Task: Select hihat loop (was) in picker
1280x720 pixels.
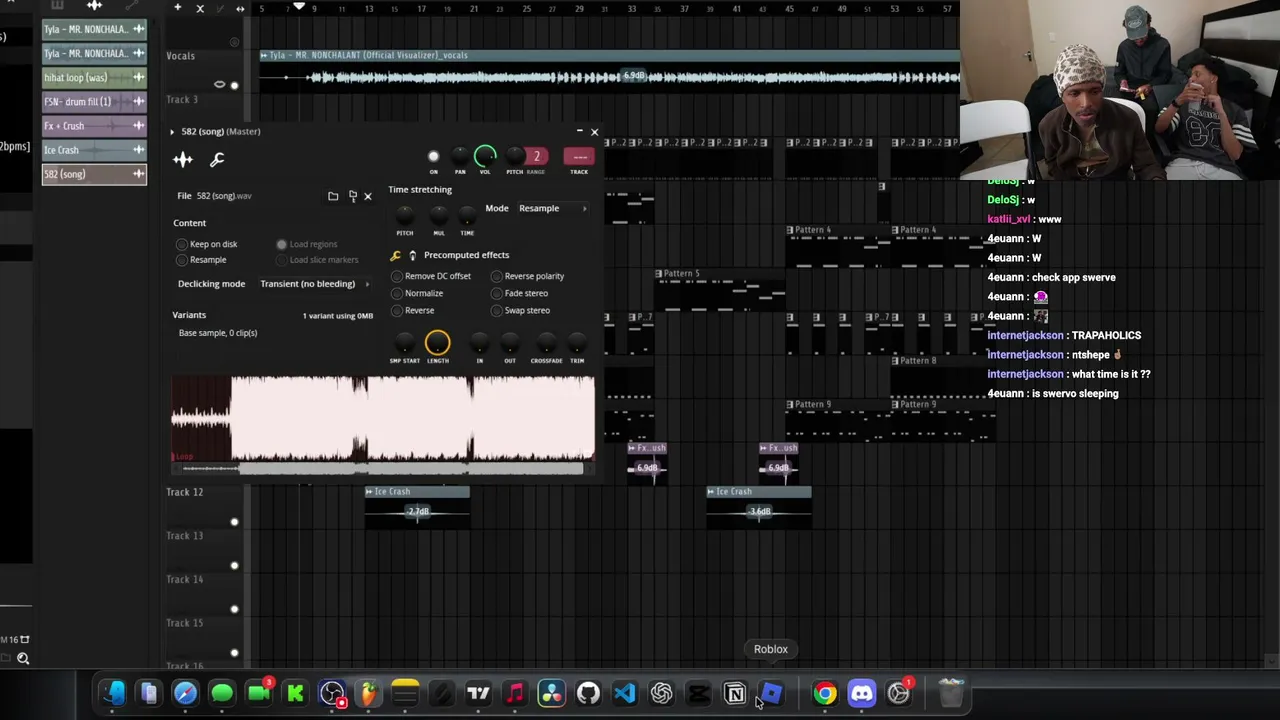Action: pos(94,77)
